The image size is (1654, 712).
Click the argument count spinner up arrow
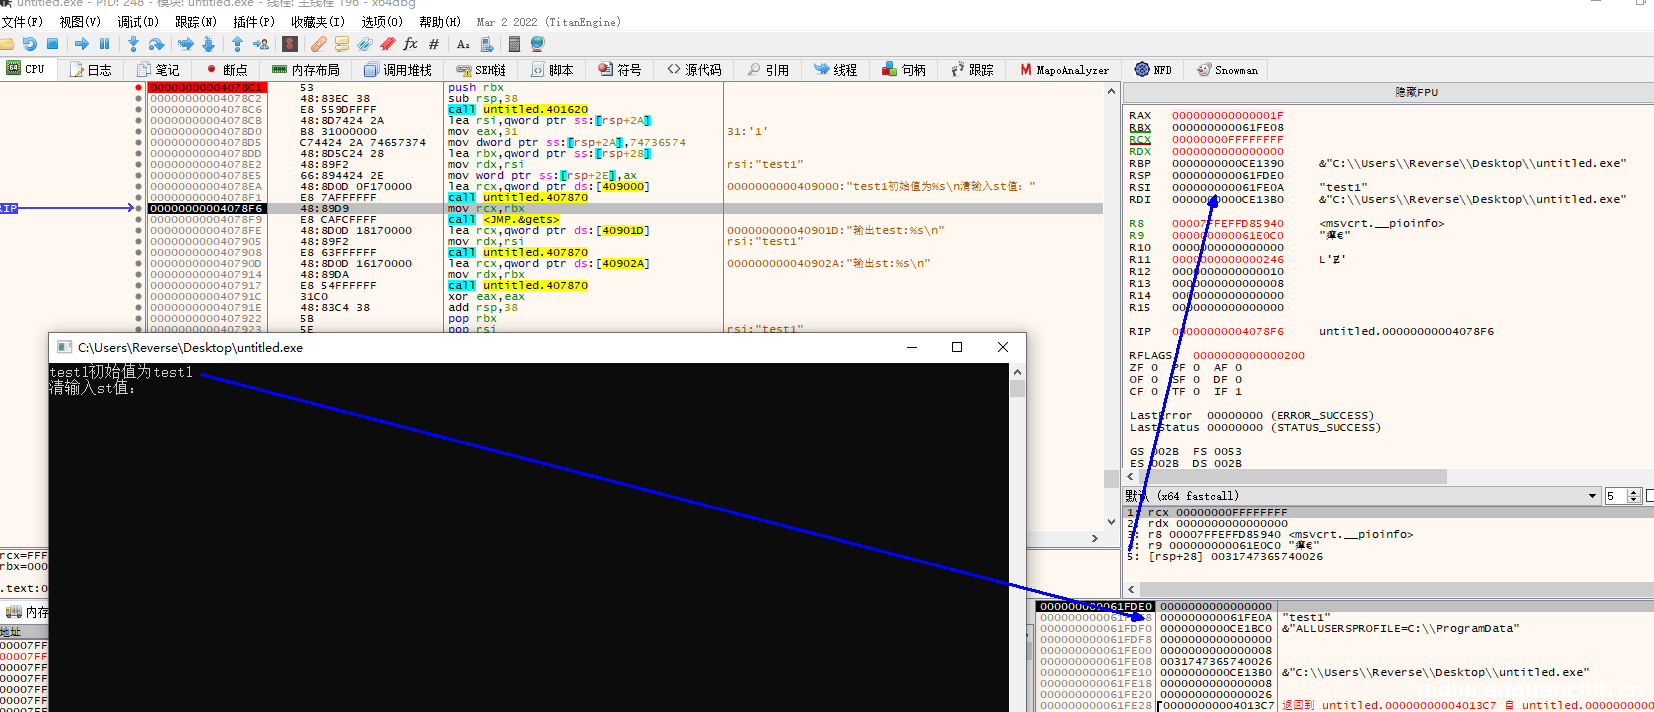pyautogui.click(x=1634, y=492)
